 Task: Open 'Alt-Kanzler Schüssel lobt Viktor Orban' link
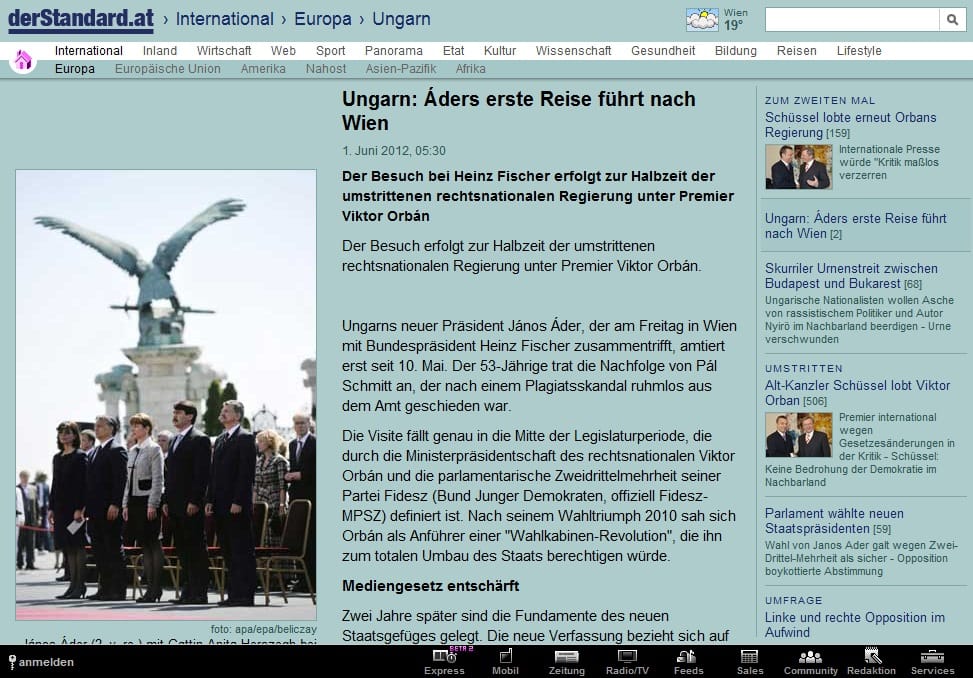pyautogui.click(x=857, y=393)
